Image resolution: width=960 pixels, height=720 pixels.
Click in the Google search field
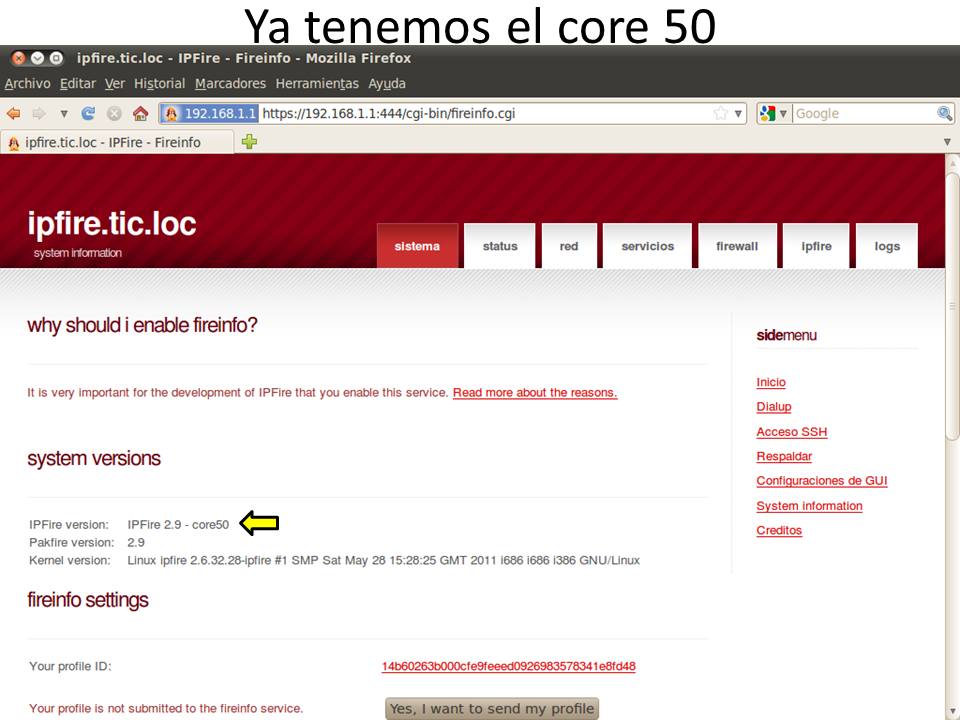pos(860,114)
